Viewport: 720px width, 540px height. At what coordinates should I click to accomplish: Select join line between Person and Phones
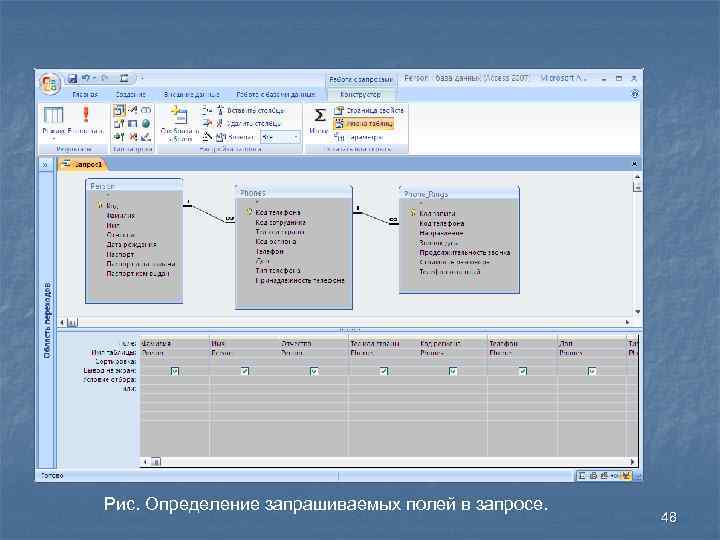209,213
